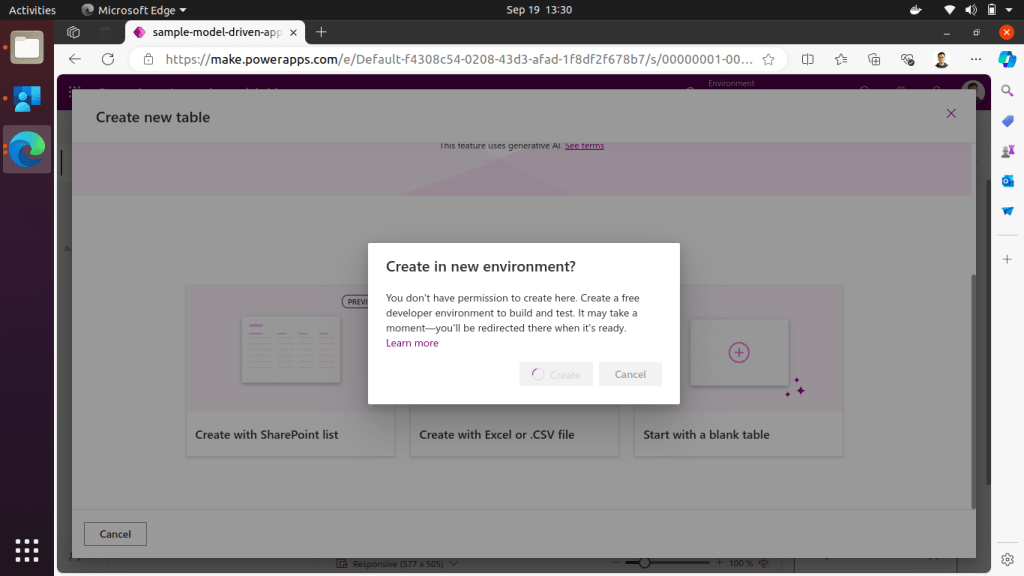Open Browser essentials in the toolbar

[x=907, y=59]
